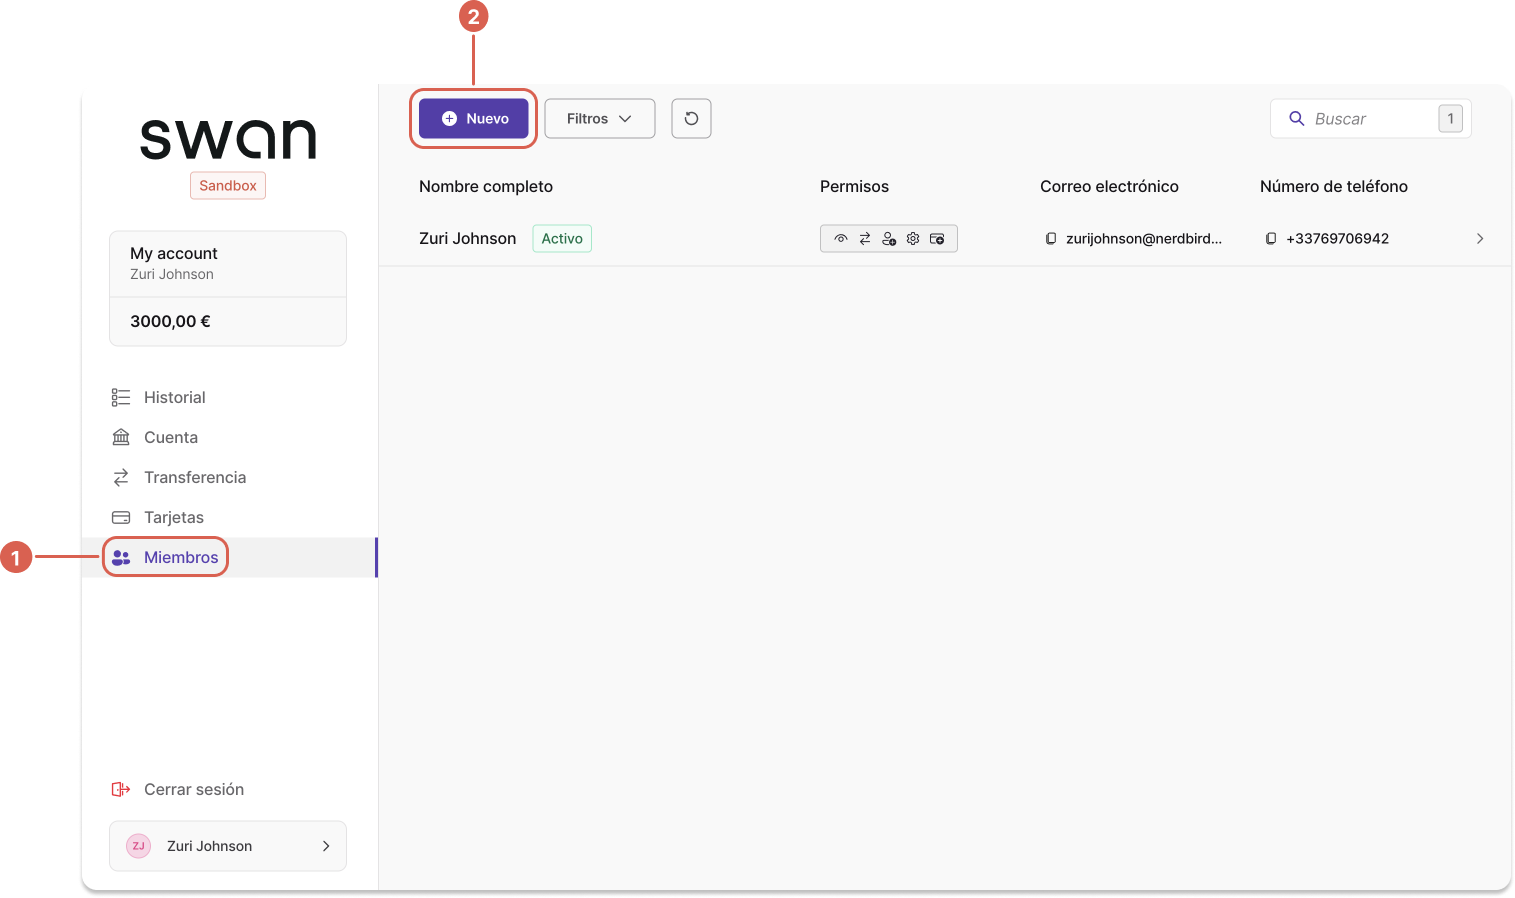Copy email using the clipboard icon

pyautogui.click(x=1051, y=239)
